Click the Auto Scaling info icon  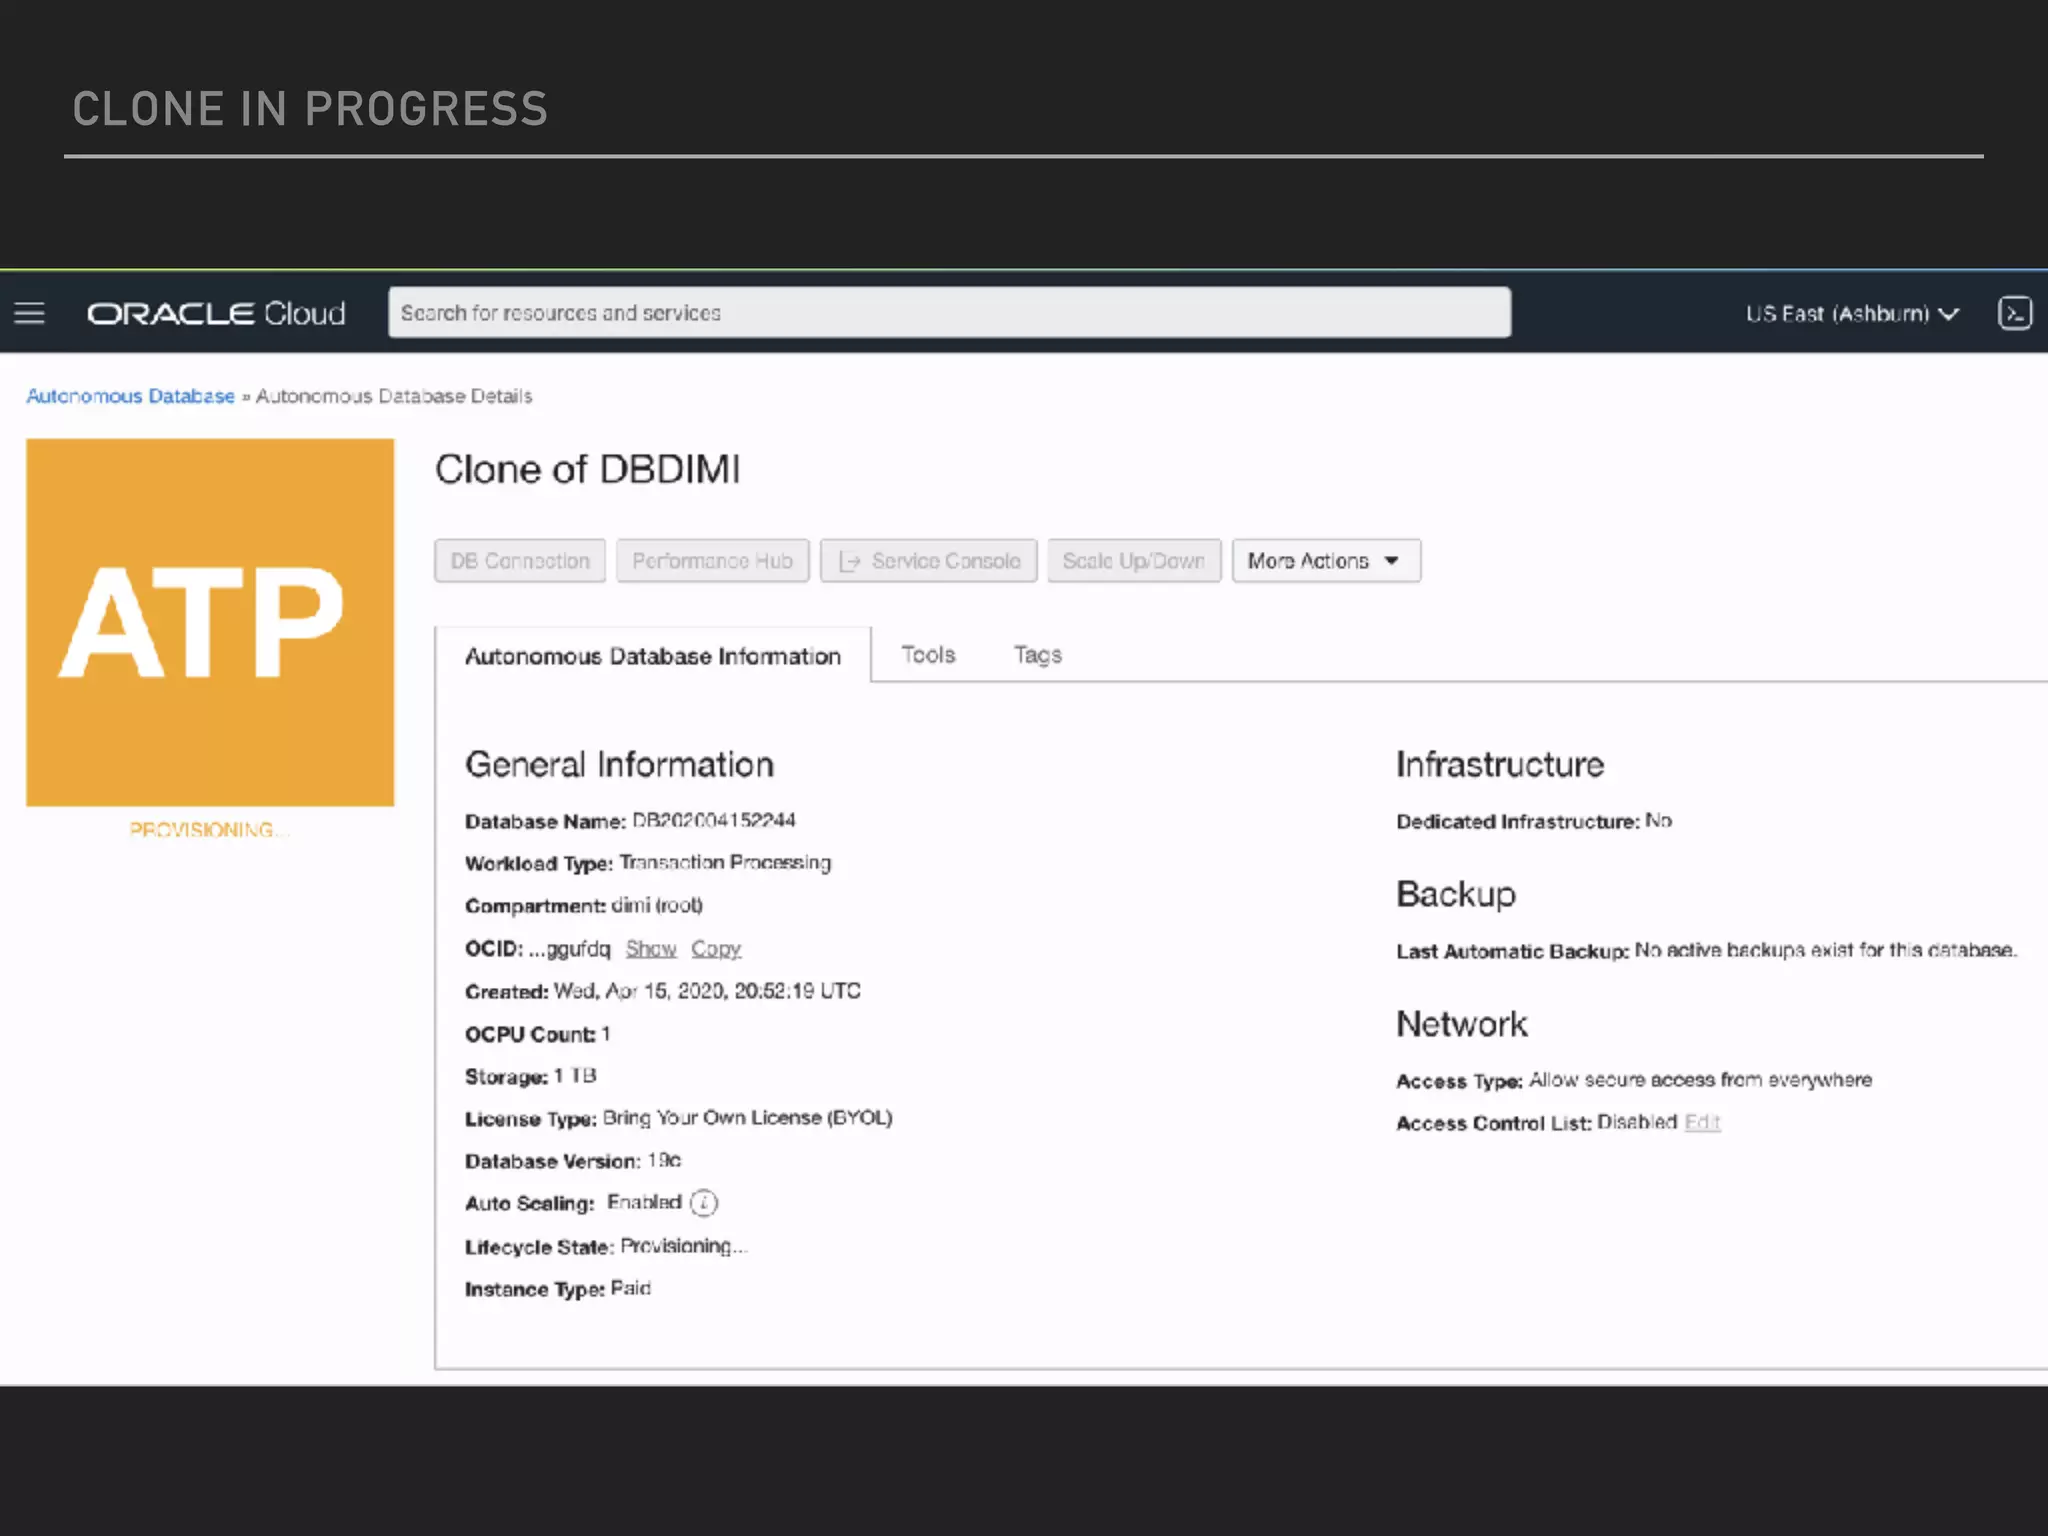(704, 1203)
